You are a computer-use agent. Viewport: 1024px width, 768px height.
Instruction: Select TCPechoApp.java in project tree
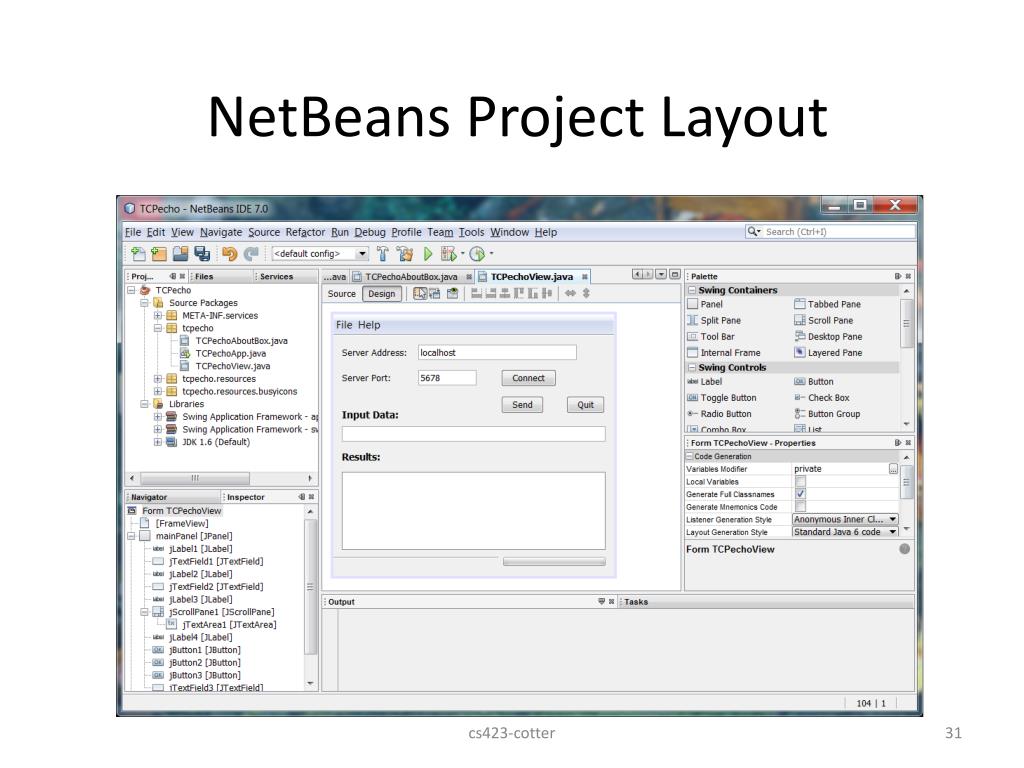pos(231,354)
